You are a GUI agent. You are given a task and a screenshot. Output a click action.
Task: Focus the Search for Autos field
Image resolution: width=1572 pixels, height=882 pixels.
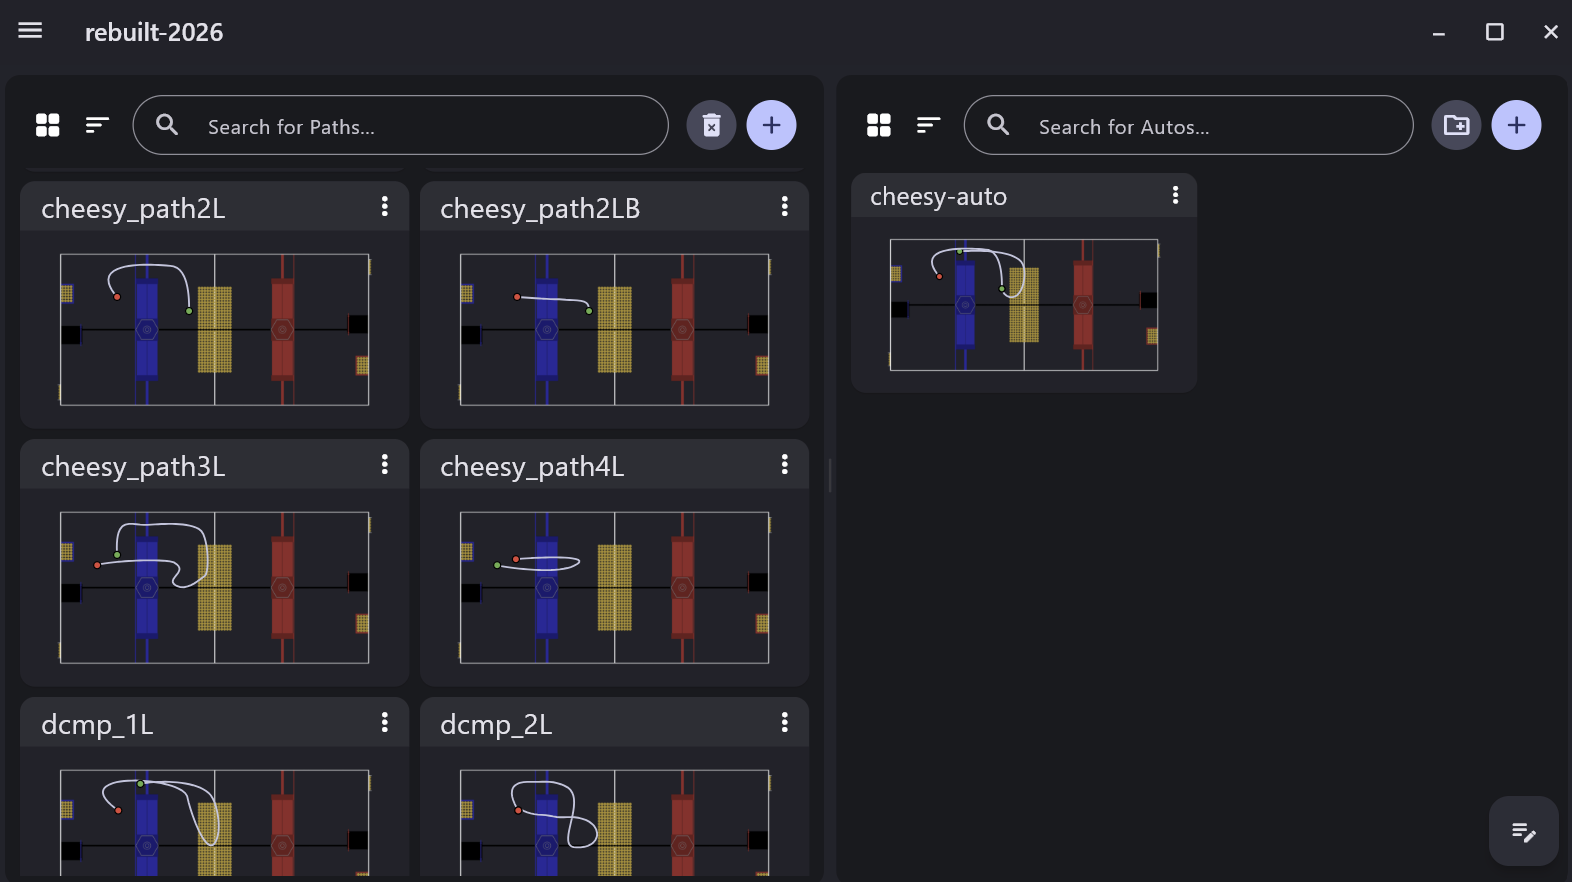click(x=1188, y=125)
